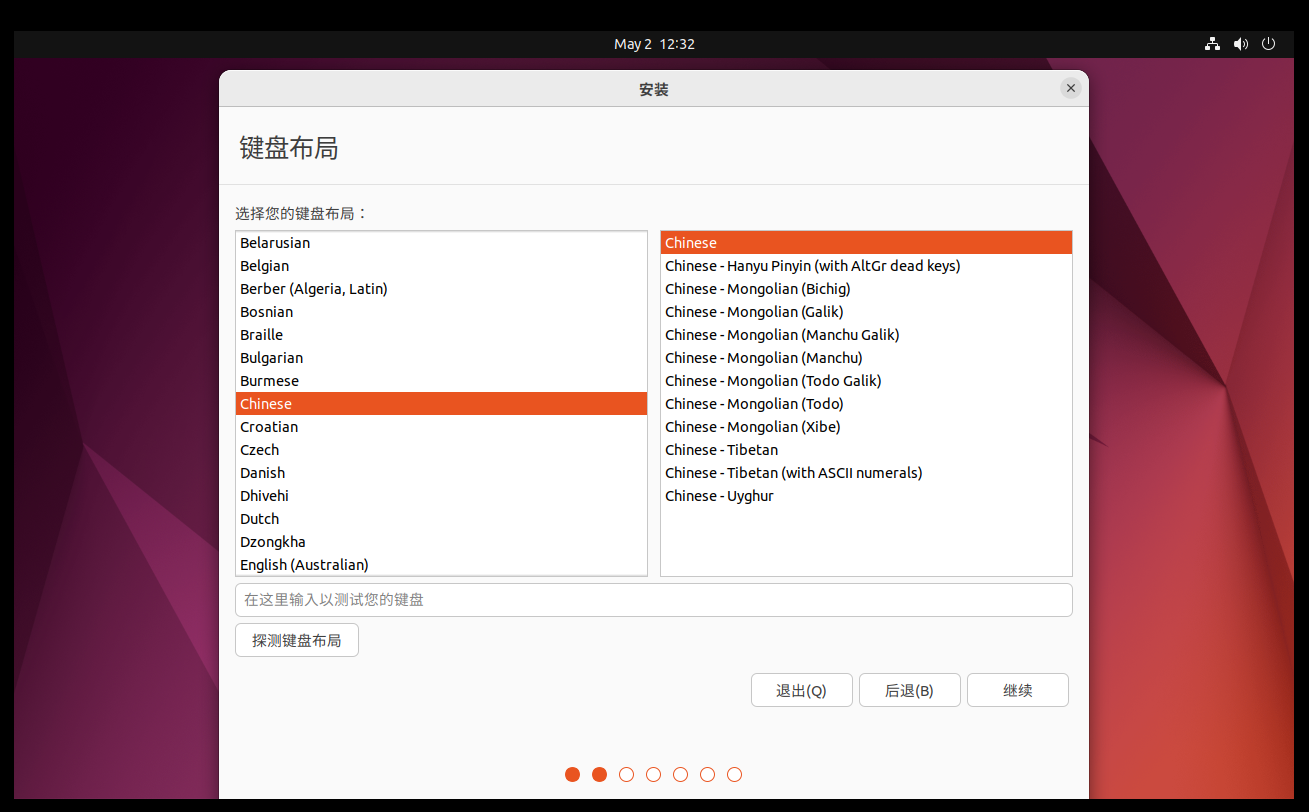
Task: Select Chinese - Mongolian (Manchu) variant
Action: (x=866, y=358)
